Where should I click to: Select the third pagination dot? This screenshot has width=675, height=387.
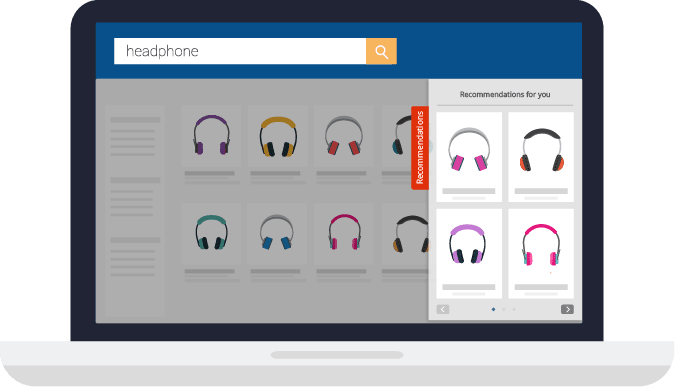(x=514, y=309)
